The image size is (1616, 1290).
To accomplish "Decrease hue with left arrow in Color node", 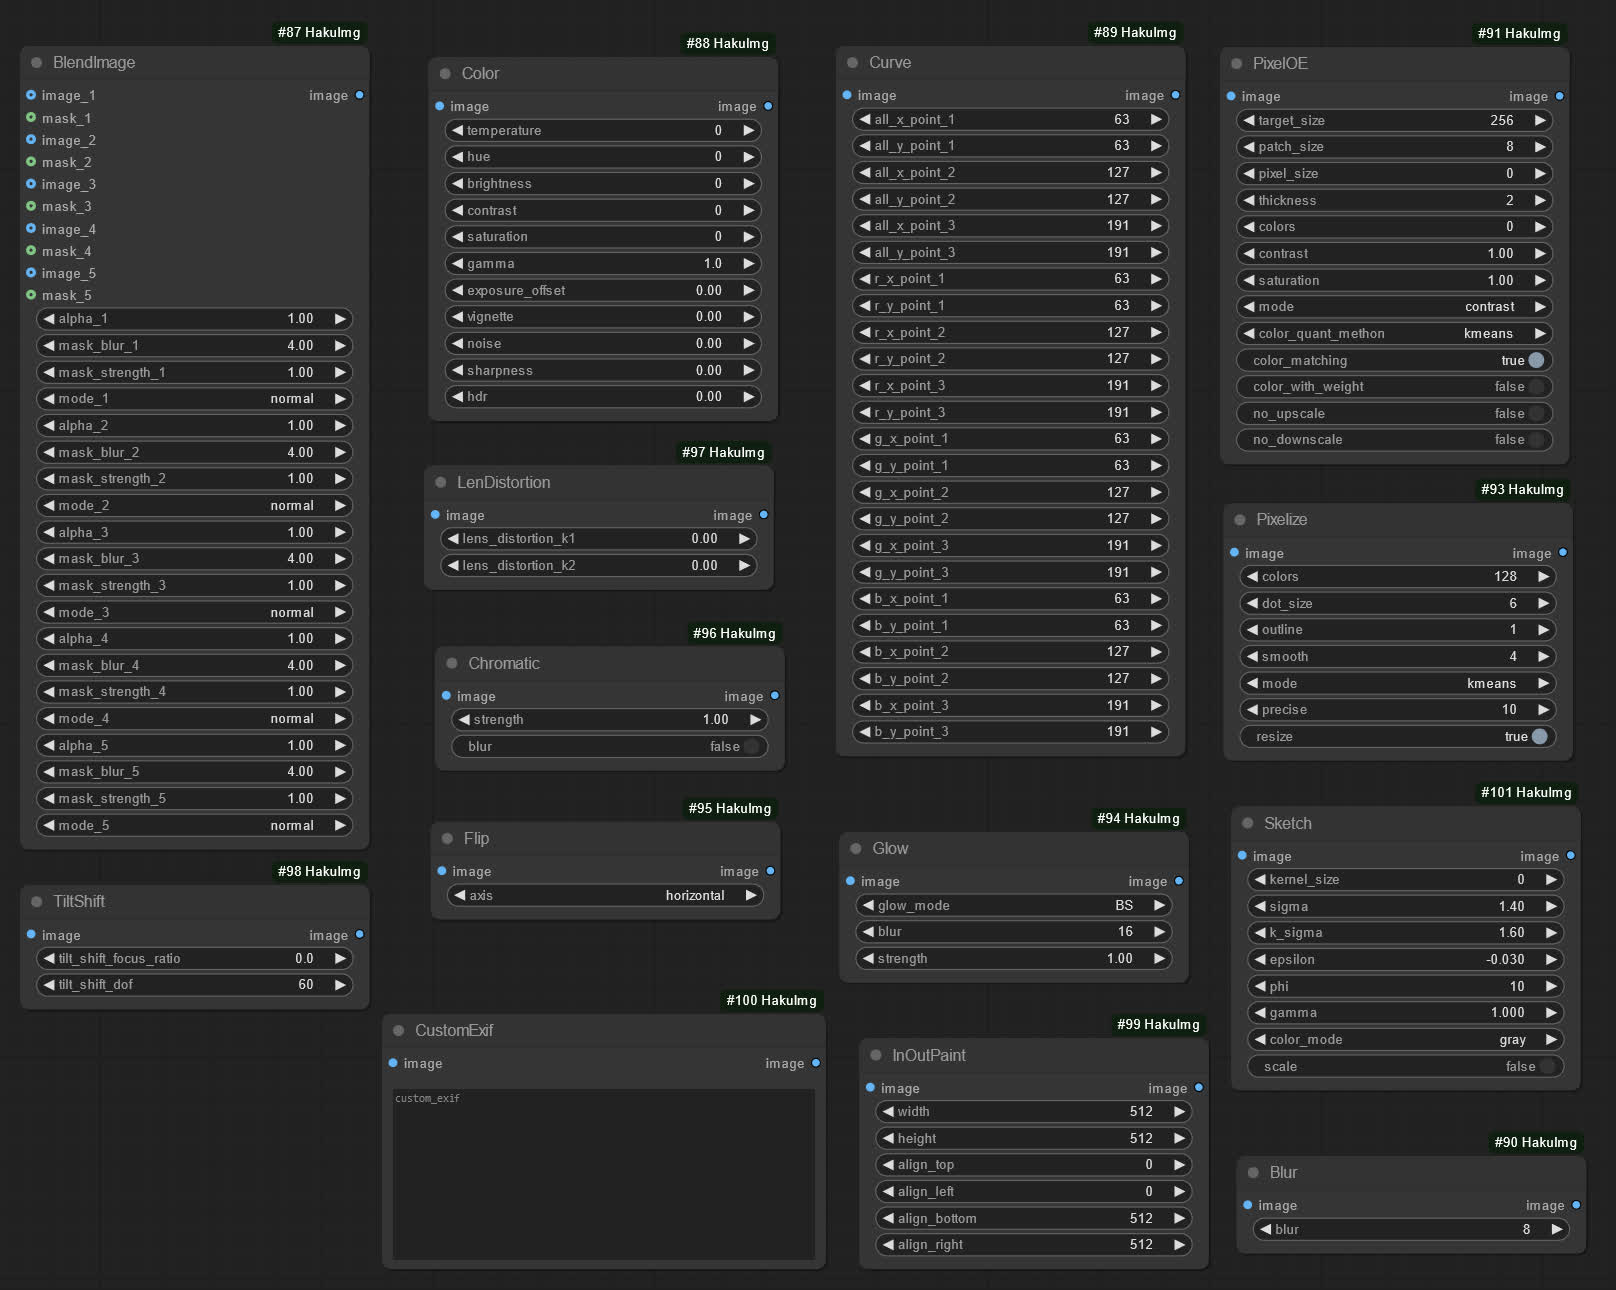I will coord(457,156).
